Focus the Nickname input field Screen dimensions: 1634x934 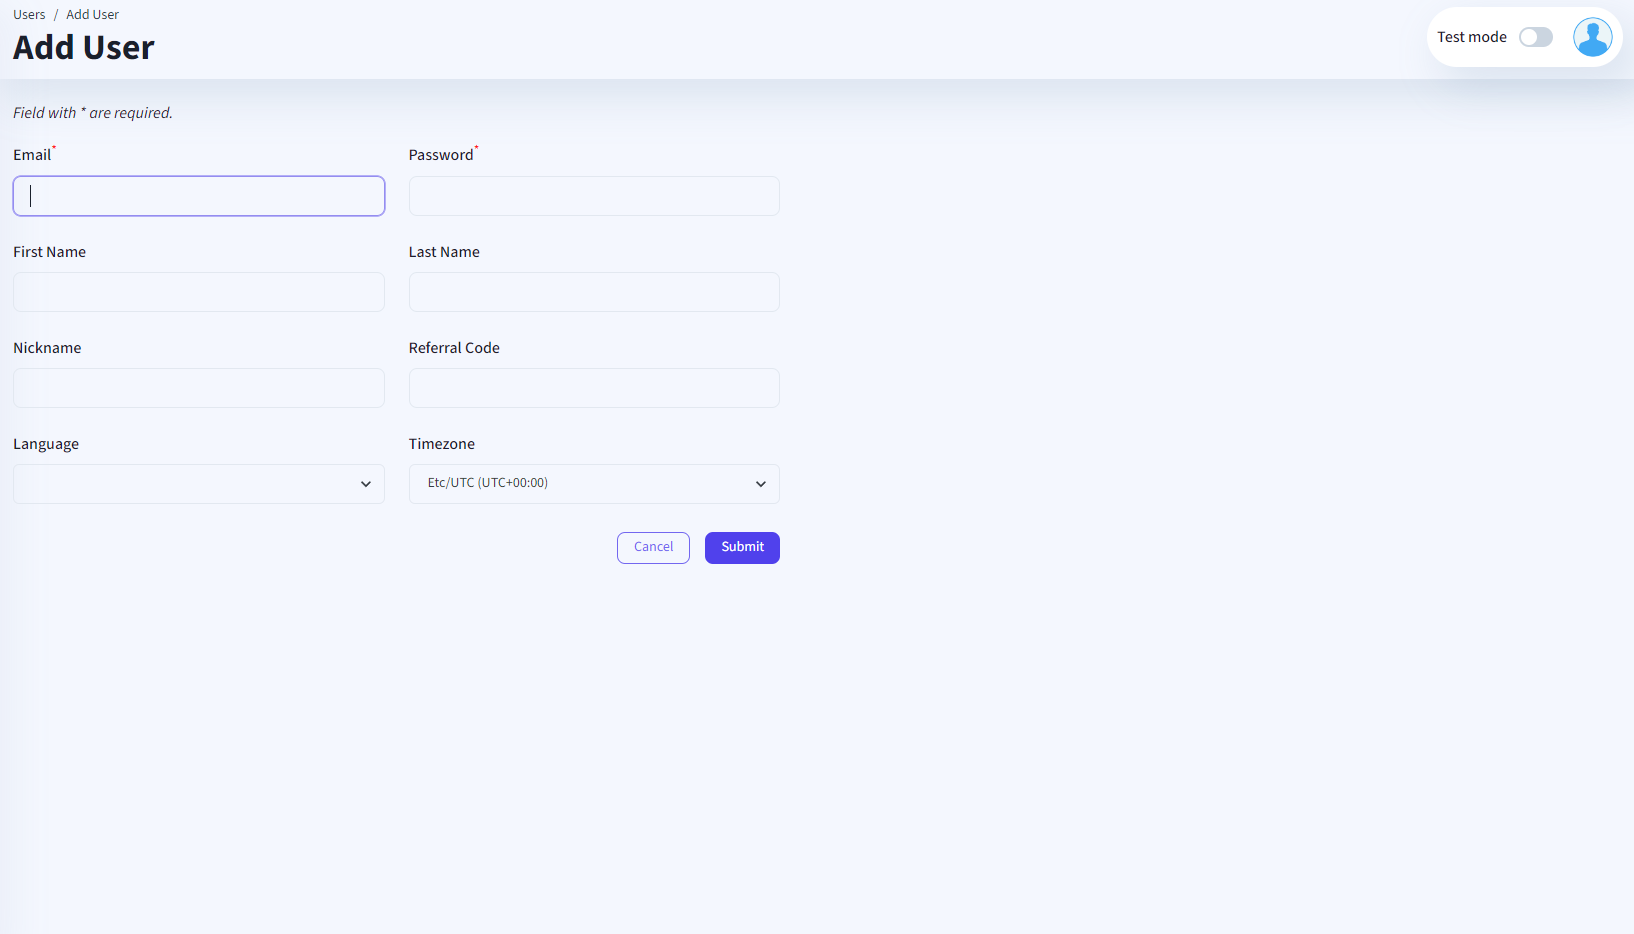point(198,388)
